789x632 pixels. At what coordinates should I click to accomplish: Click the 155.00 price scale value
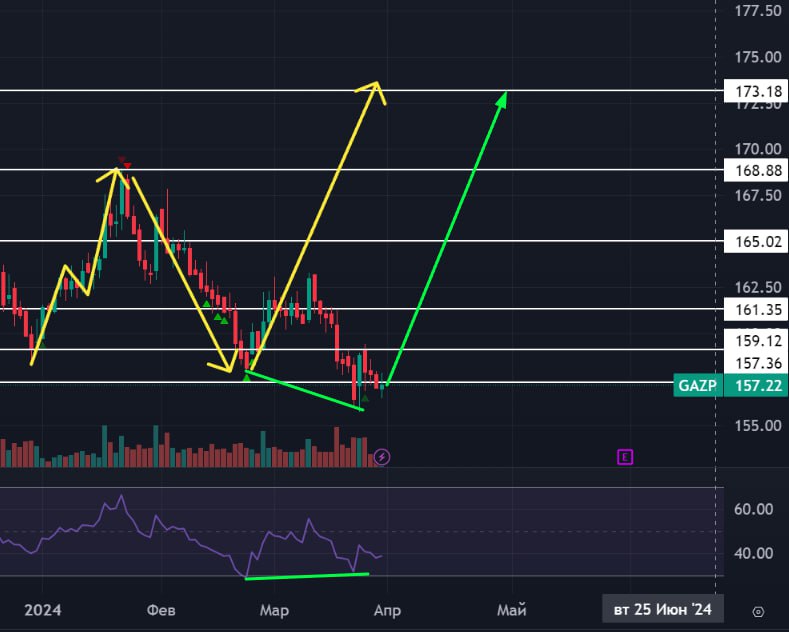(x=758, y=426)
